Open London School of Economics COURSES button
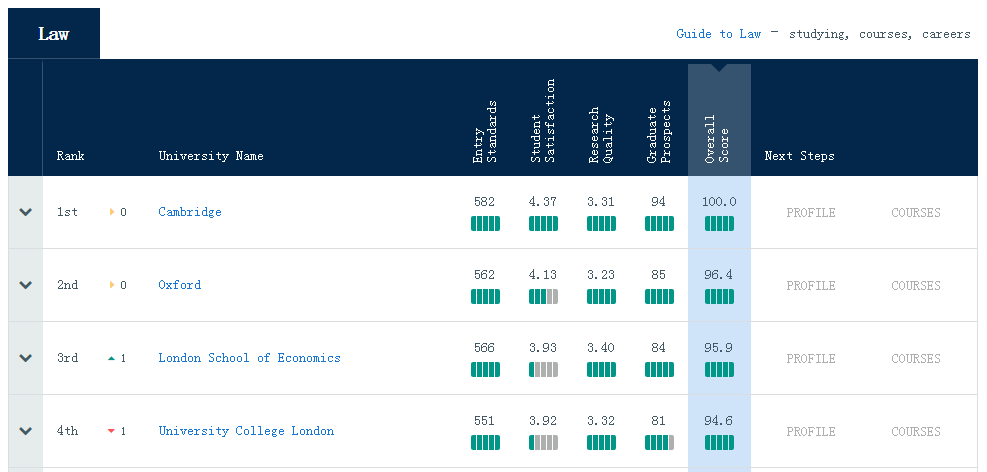This screenshot has width=987, height=472. [x=916, y=359]
